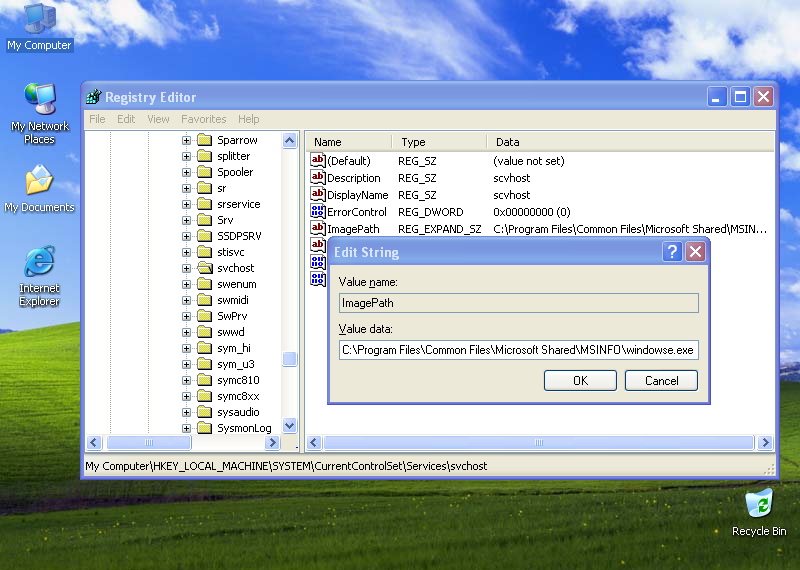Cancel the Edit String dialog
Image resolution: width=800 pixels, height=570 pixels.
[661, 380]
